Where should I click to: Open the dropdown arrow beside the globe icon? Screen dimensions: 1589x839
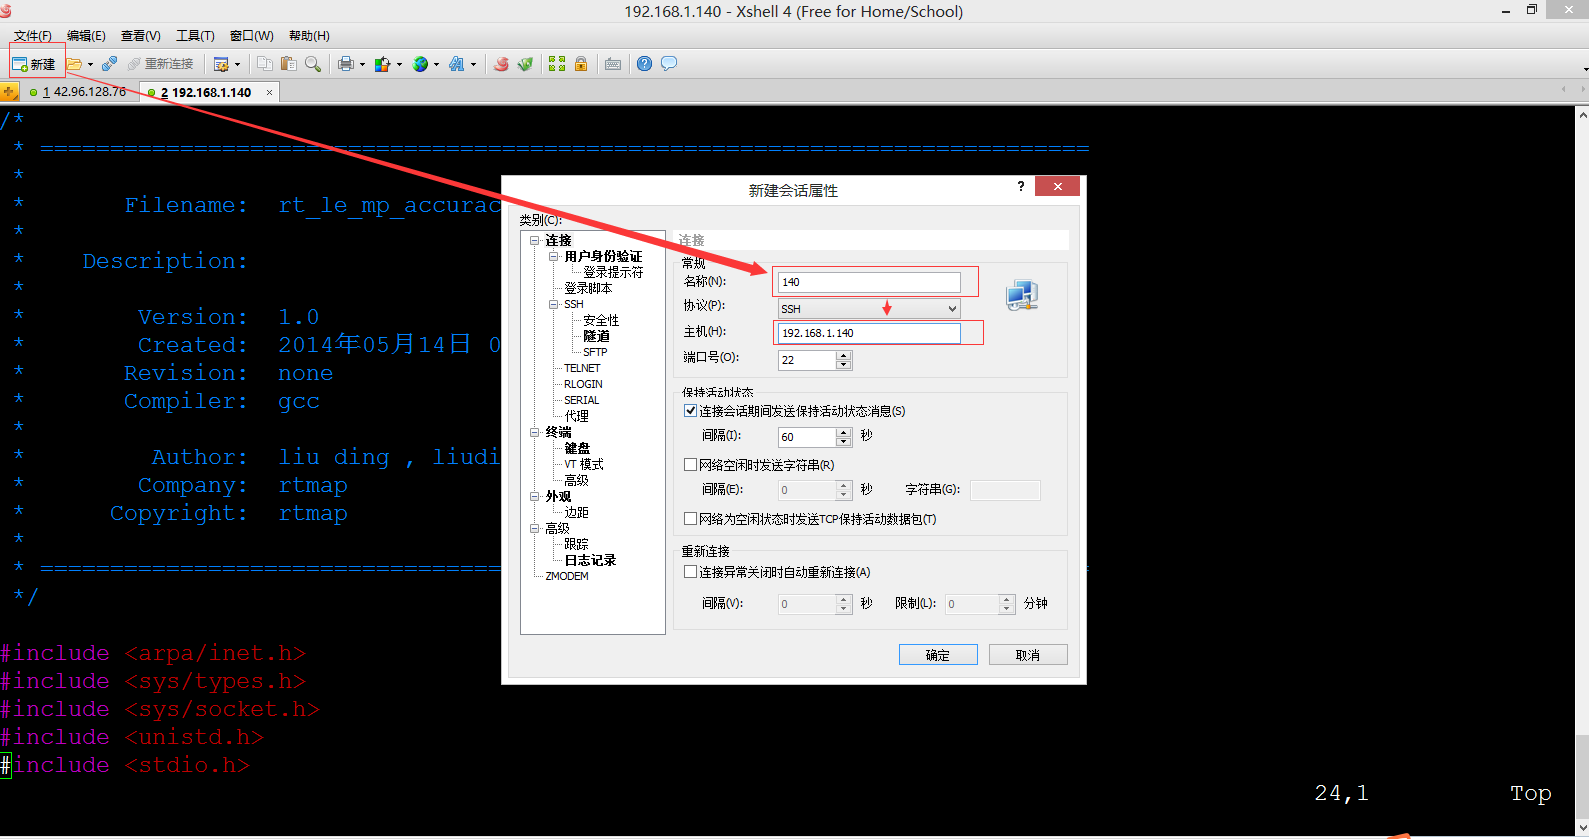pos(437,64)
